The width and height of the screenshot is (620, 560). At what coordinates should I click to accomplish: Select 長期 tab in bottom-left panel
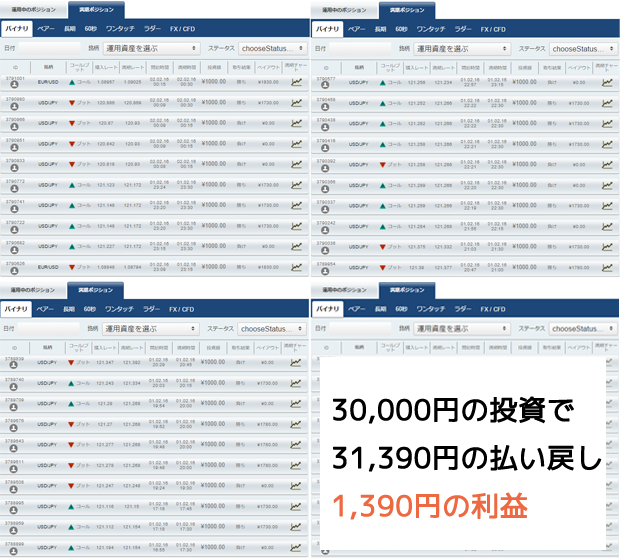[69, 309]
